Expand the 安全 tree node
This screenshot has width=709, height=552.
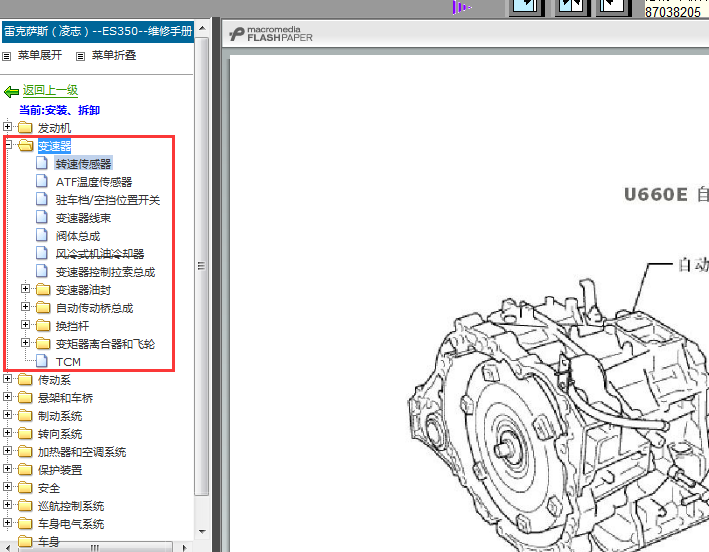(x=7, y=486)
